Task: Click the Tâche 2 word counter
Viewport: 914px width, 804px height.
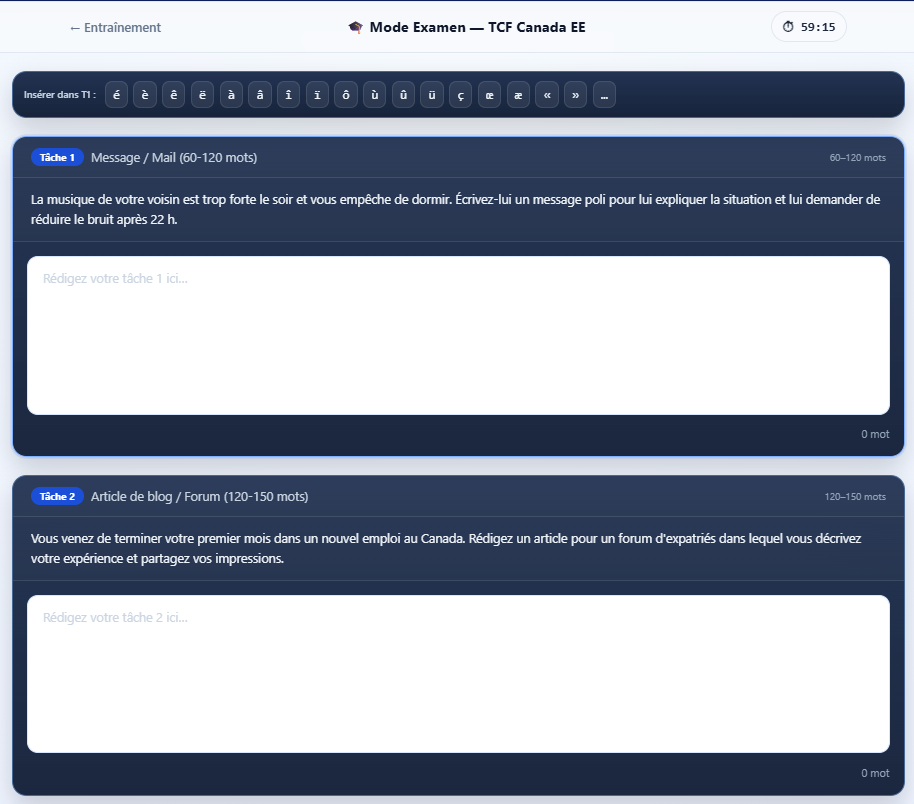Action: (x=874, y=773)
